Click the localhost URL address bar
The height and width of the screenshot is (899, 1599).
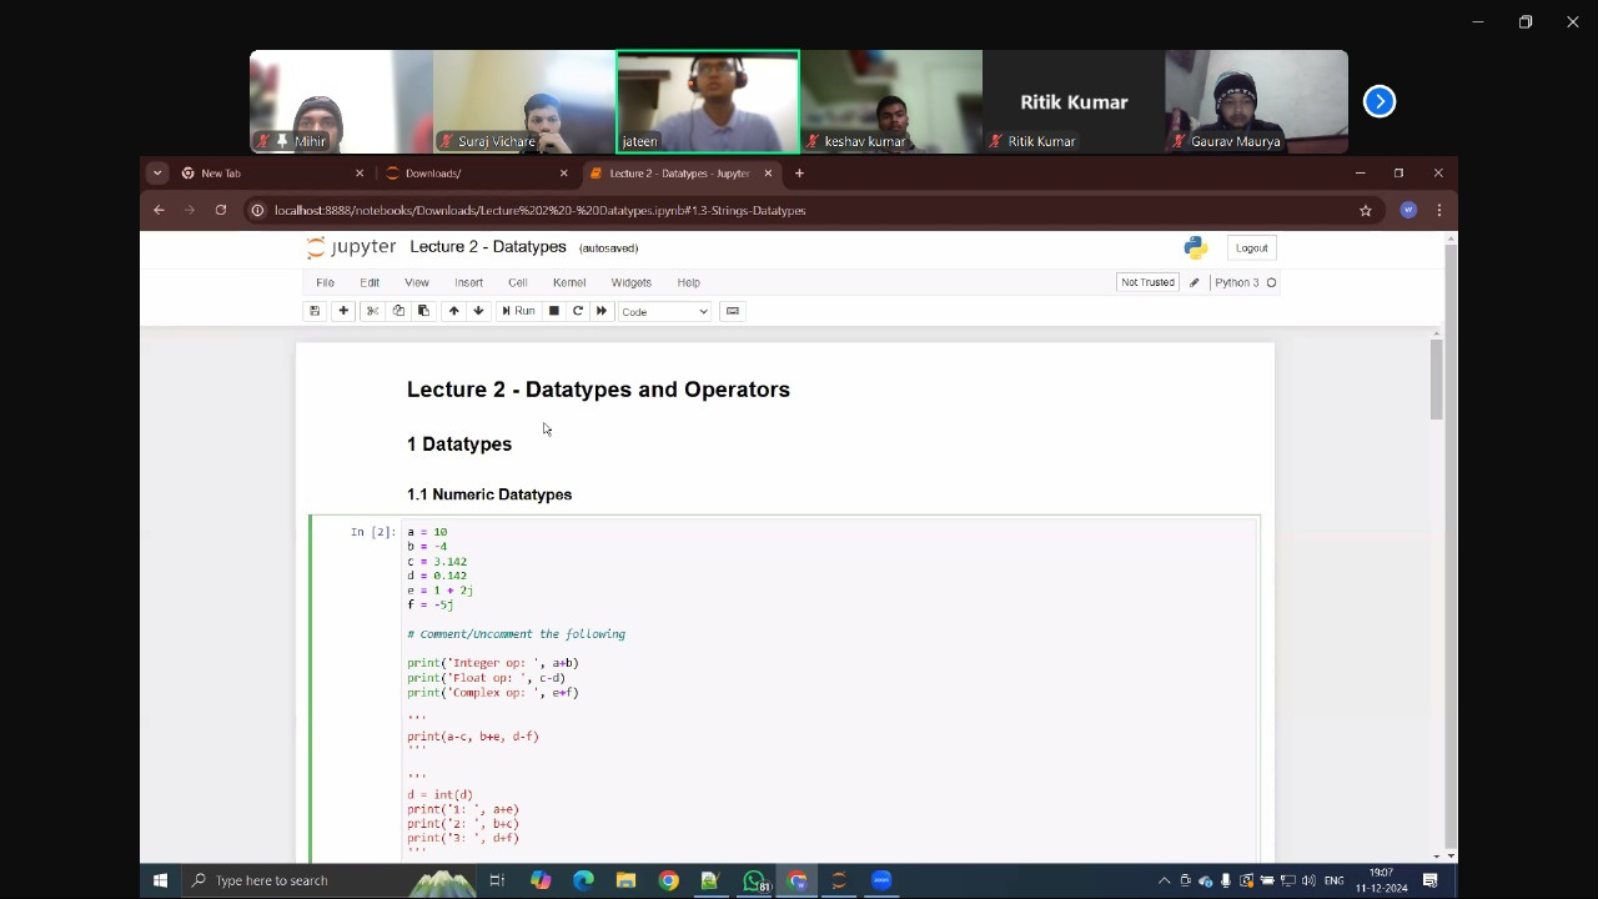pos(540,211)
